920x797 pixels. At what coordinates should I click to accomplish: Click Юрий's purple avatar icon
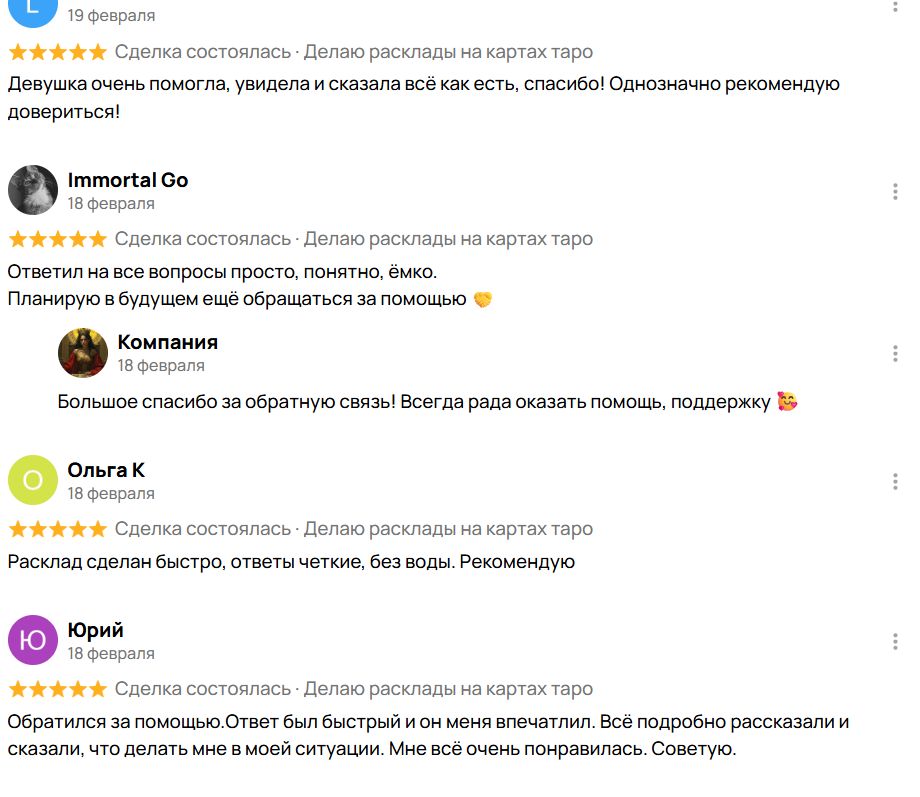pos(33,640)
